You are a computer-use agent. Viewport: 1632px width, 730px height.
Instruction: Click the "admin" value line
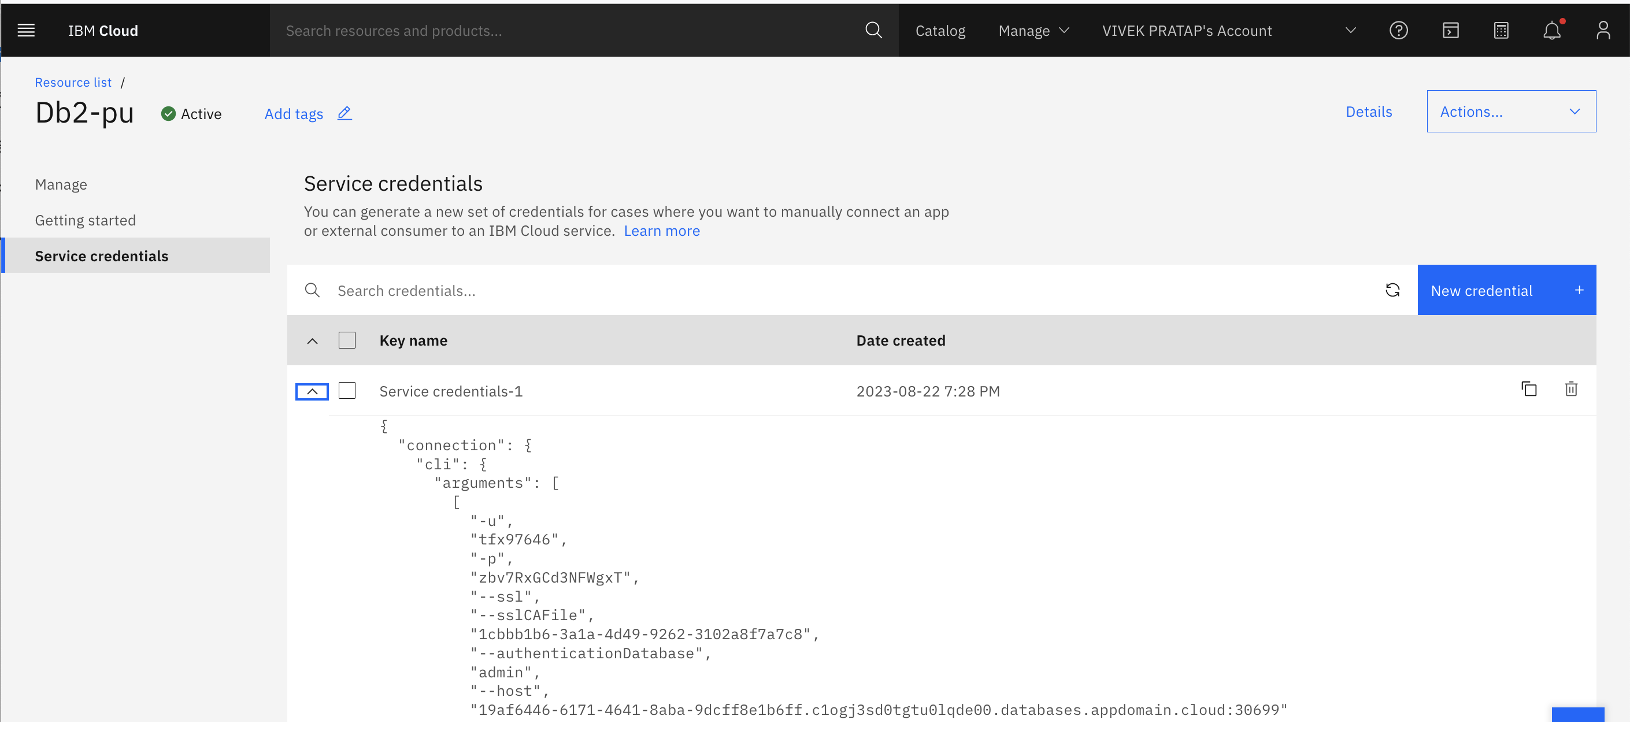[x=505, y=673]
